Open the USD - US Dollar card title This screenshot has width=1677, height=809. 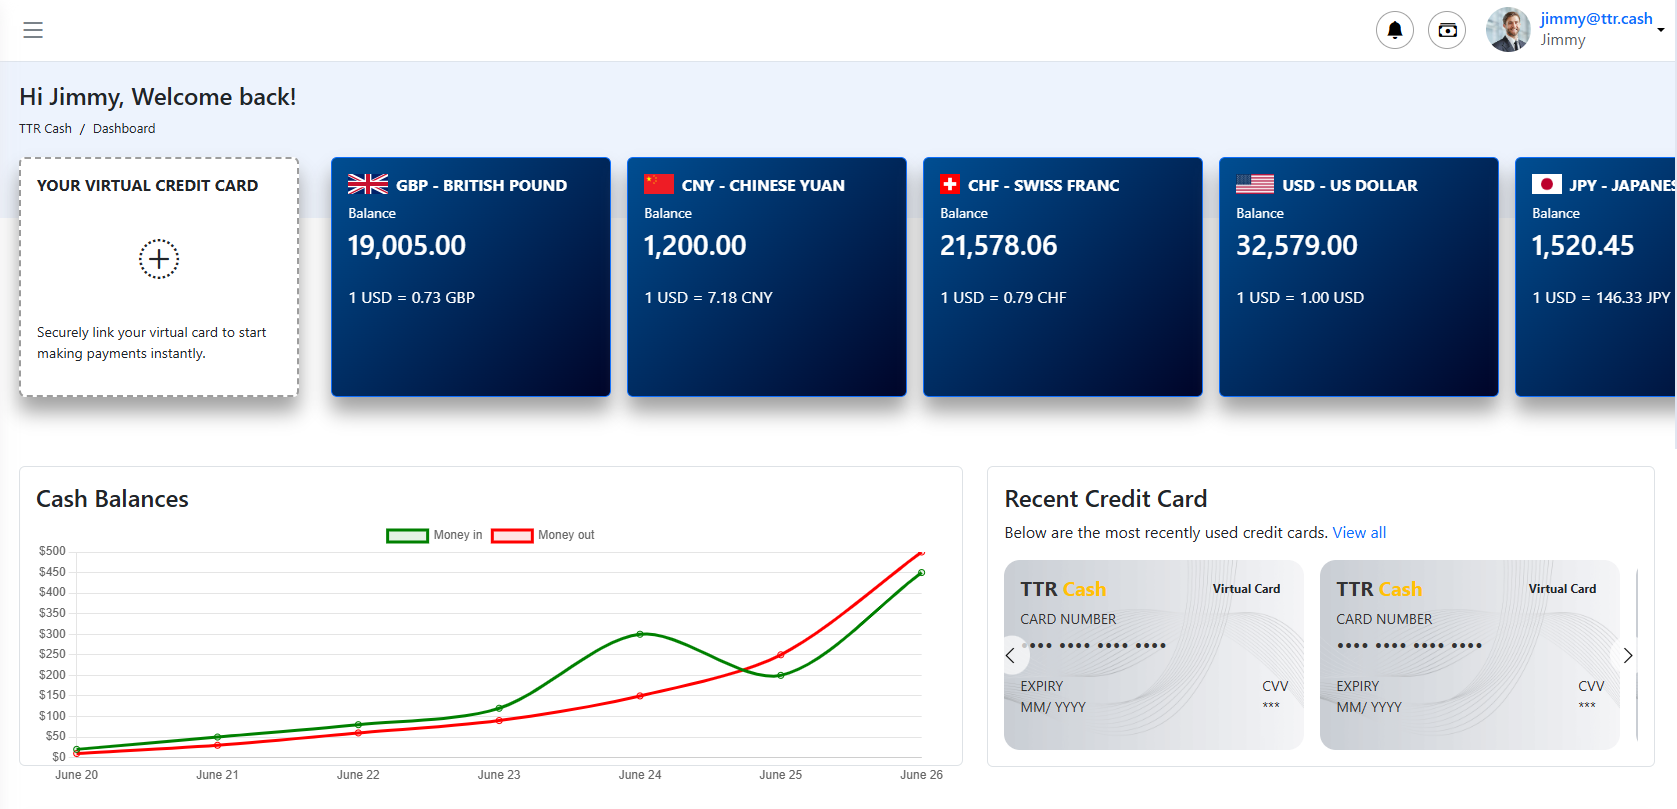(1350, 185)
